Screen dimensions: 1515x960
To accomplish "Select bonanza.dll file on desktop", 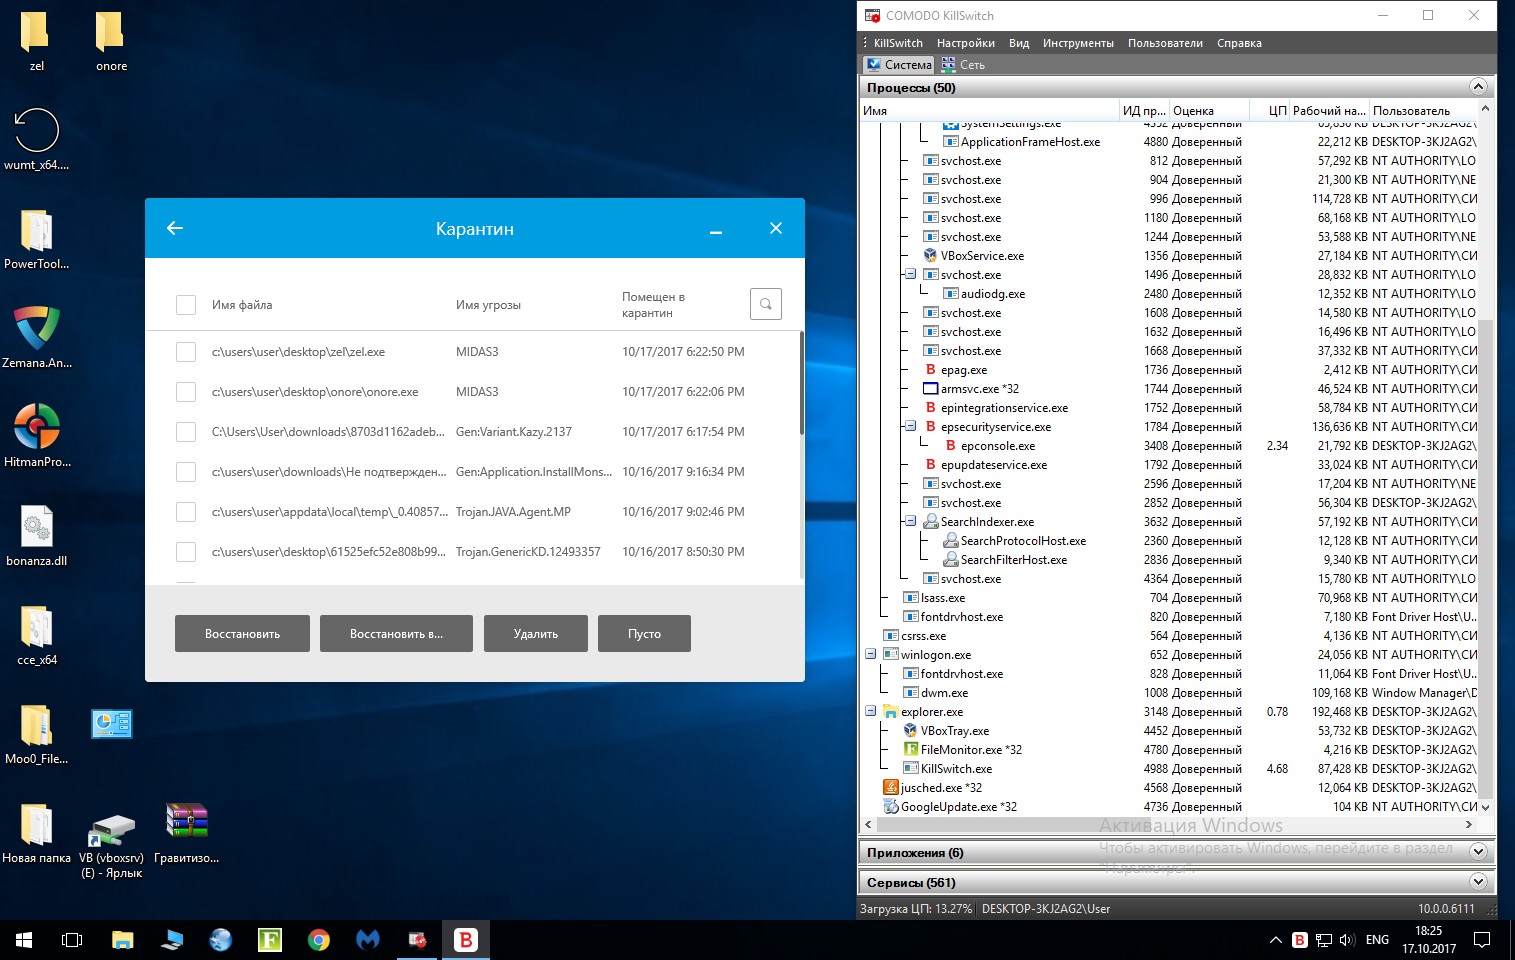I will (x=37, y=527).
